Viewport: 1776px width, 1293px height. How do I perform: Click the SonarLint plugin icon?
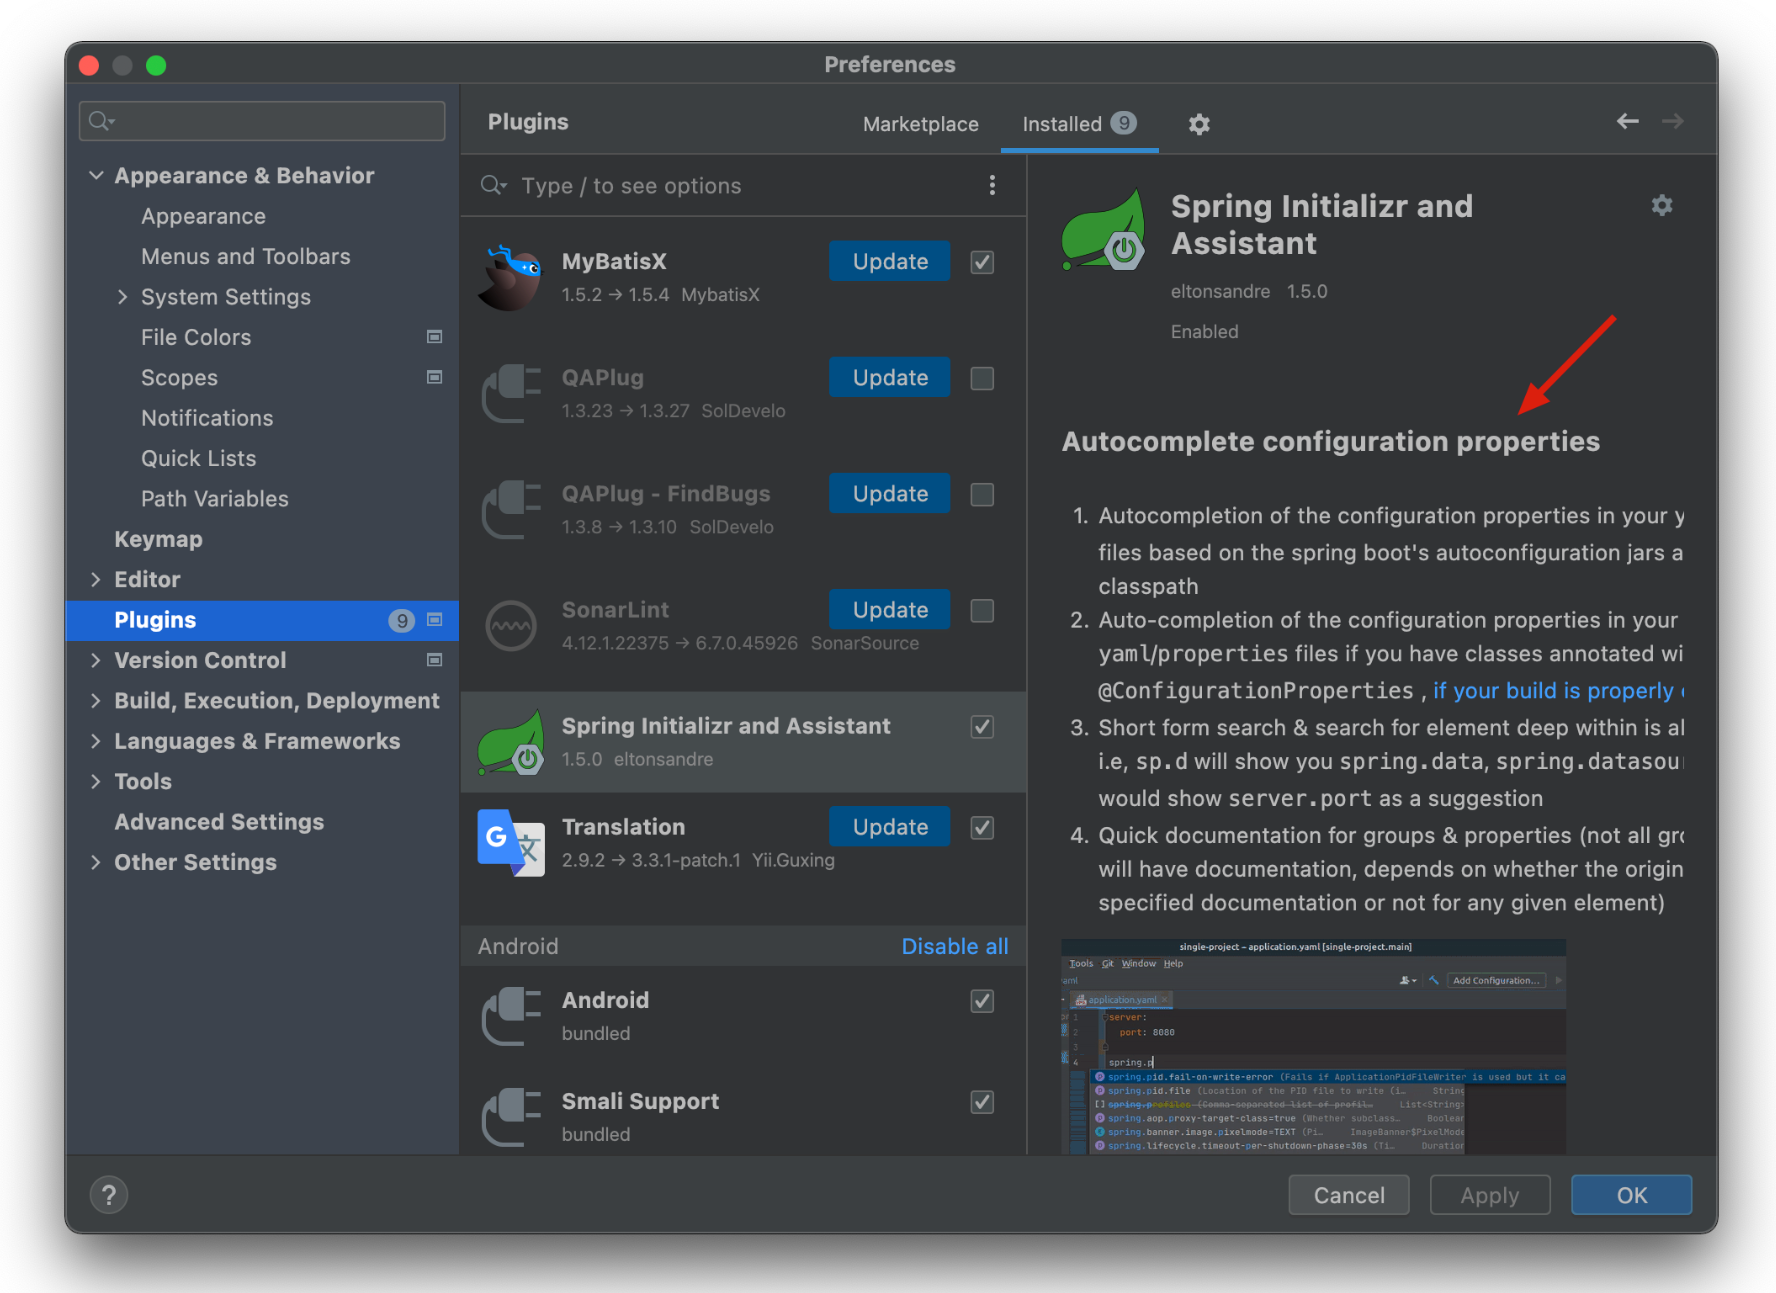(x=511, y=626)
